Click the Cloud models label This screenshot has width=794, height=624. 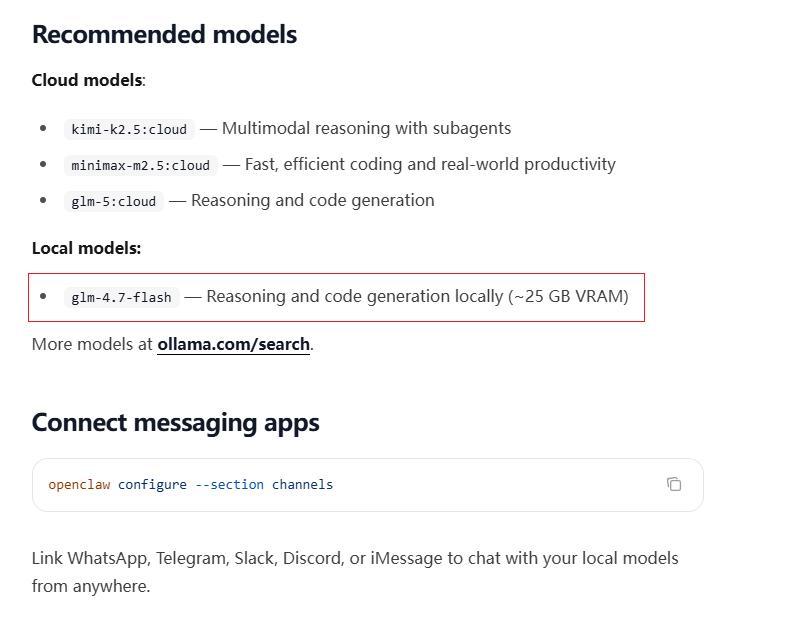click(87, 80)
